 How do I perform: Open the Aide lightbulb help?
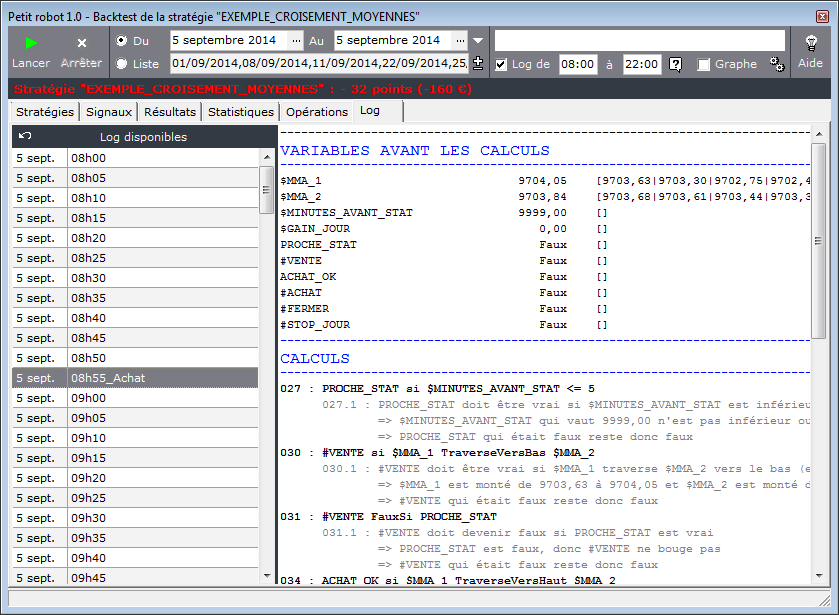point(811,43)
